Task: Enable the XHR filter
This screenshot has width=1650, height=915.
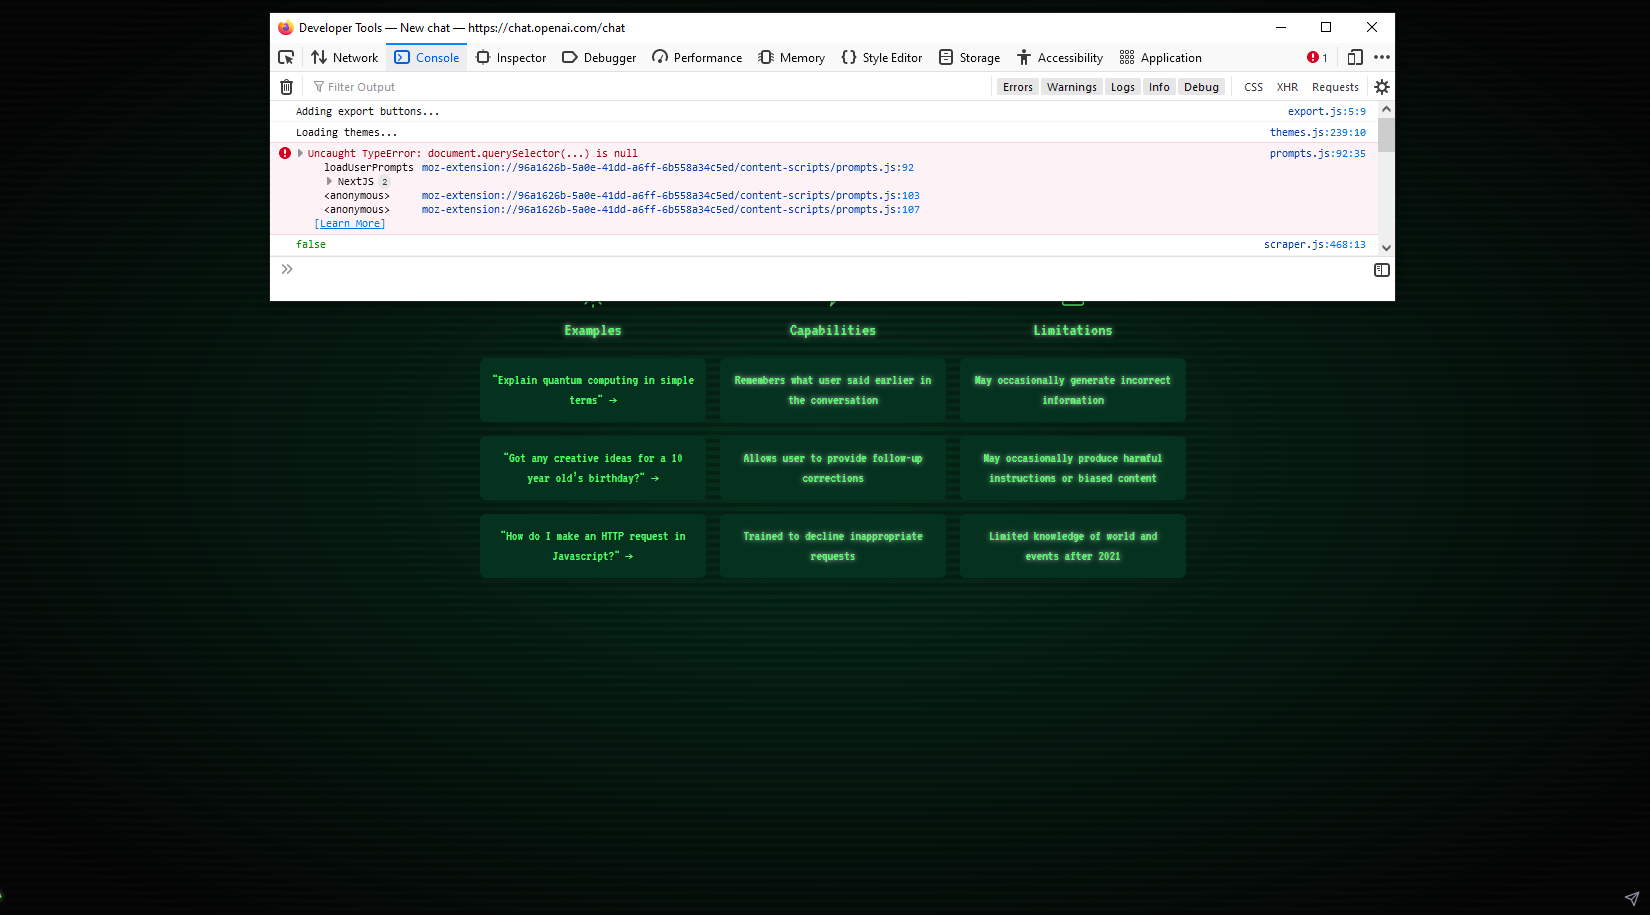Action: (1287, 87)
